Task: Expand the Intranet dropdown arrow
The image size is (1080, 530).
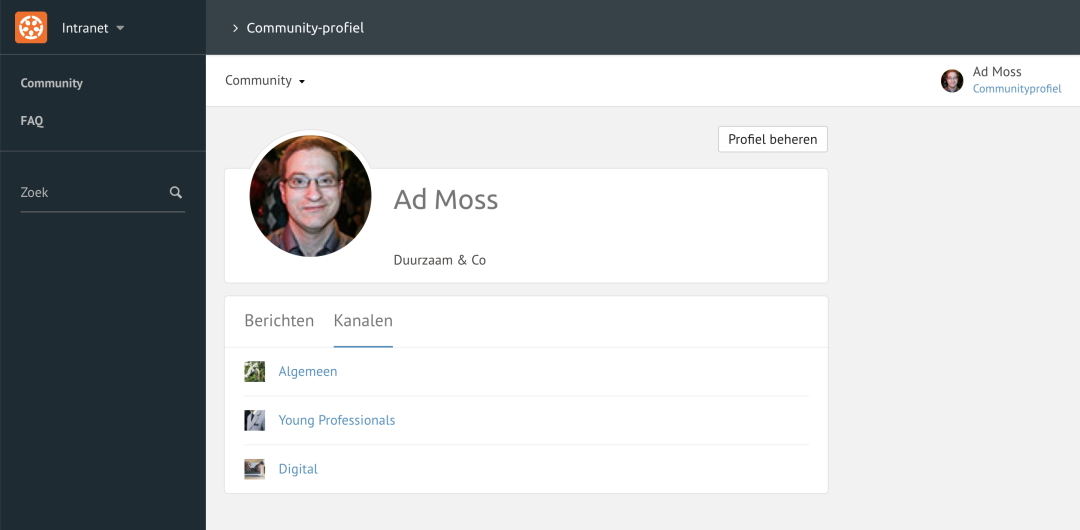Action: tap(120, 28)
